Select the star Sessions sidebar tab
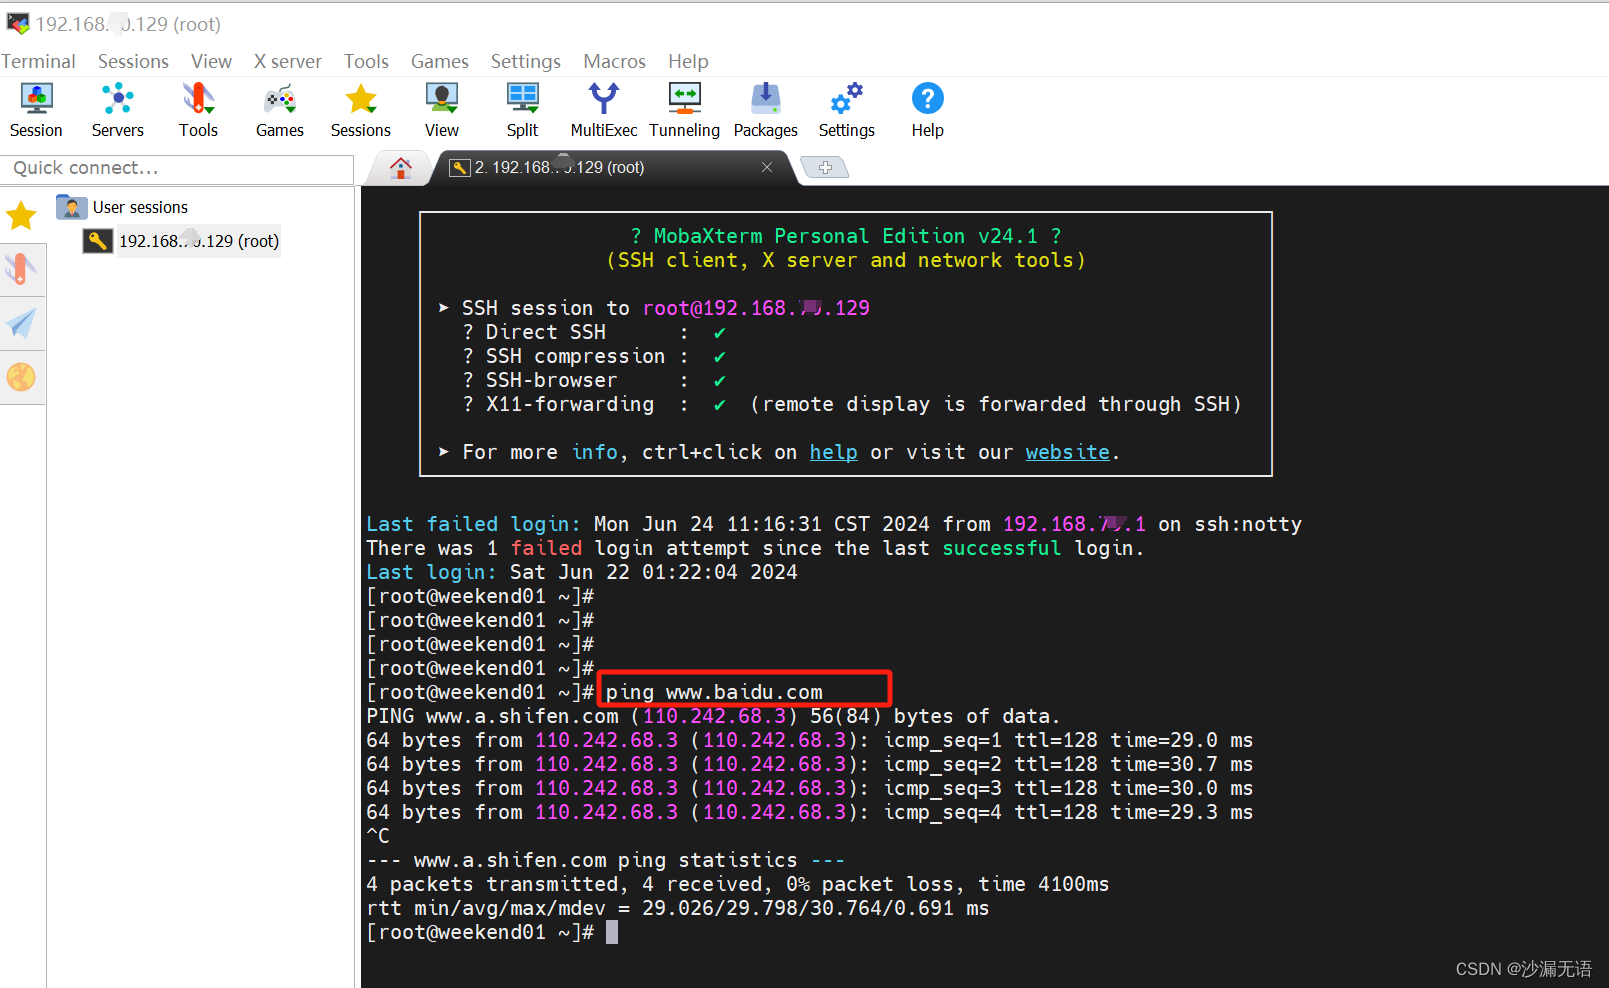 pyautogui.click(x=21, y=215)
